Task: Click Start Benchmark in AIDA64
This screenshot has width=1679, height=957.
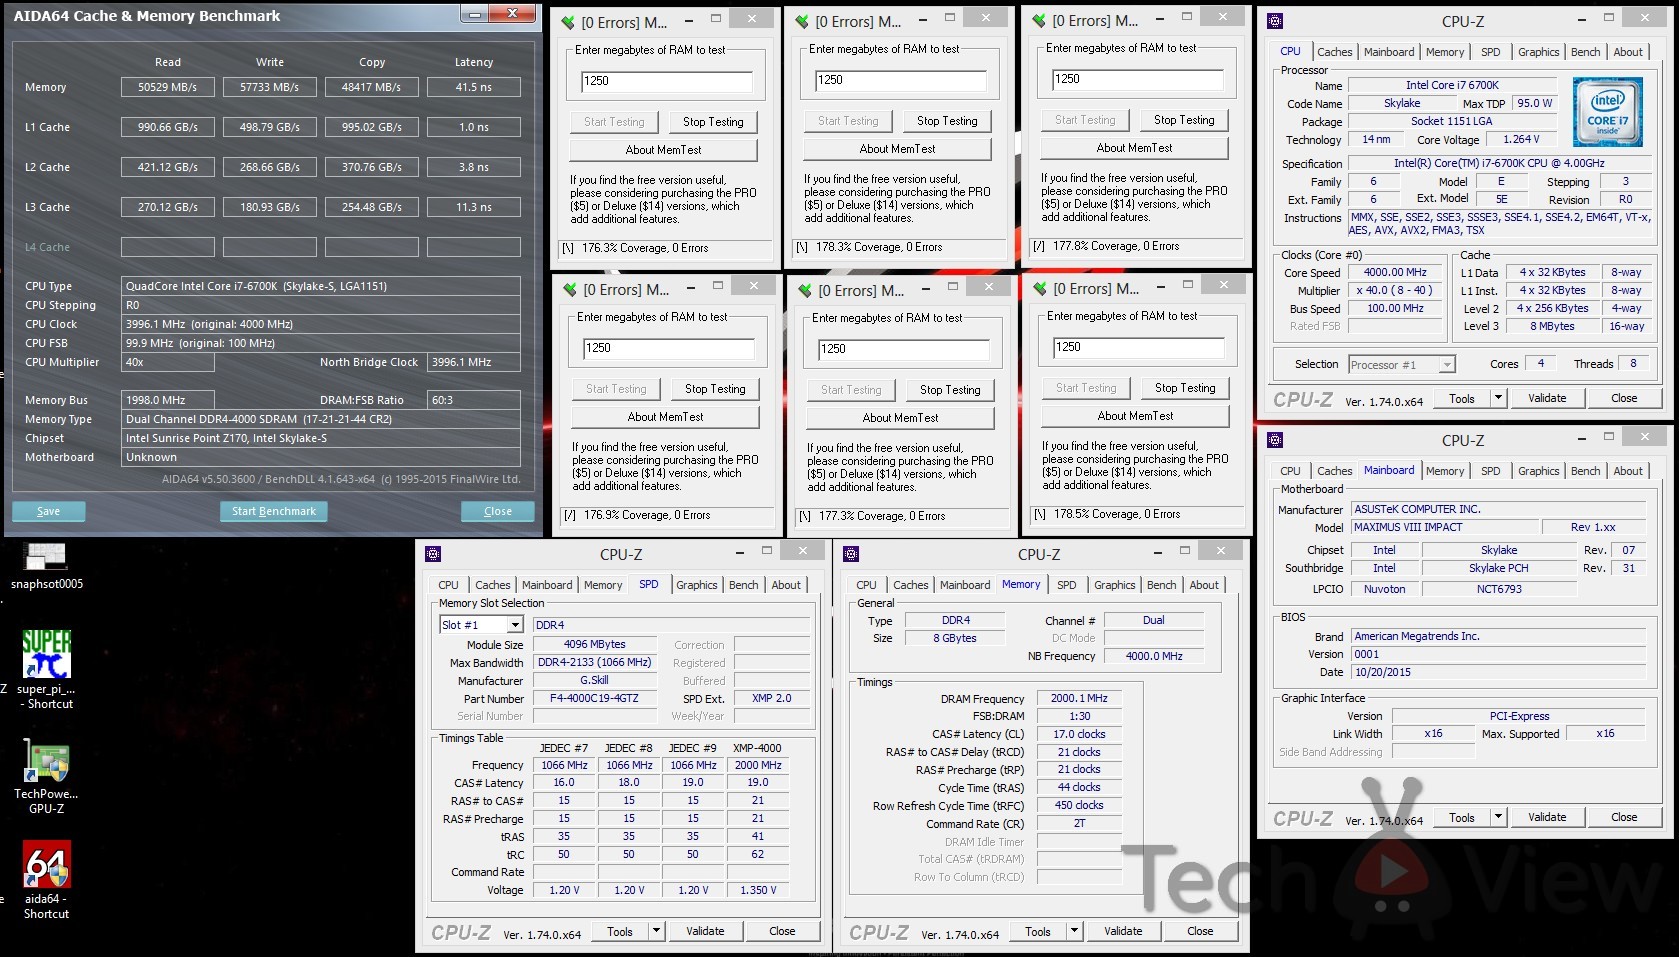Action: pos(273,511)
